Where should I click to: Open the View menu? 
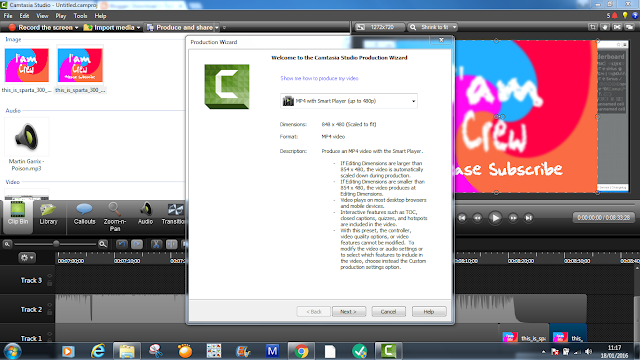(42, 16)
